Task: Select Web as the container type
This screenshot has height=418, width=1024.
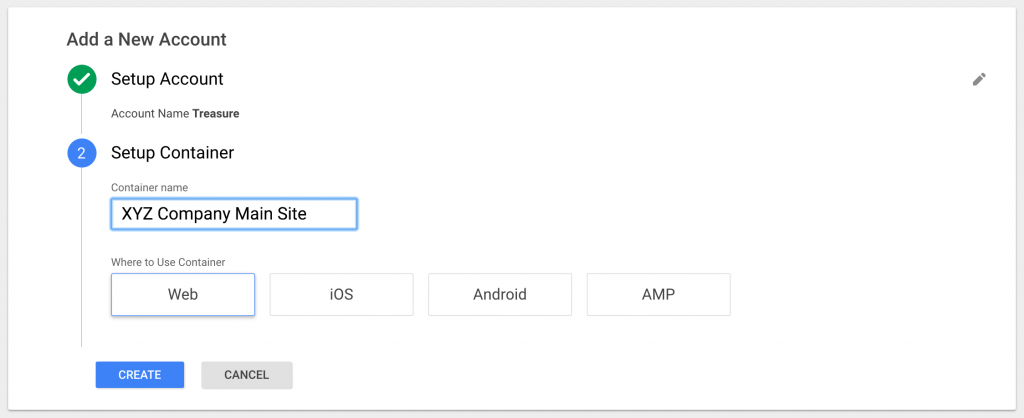Action: pyautogui.click(x=183, y=295)
